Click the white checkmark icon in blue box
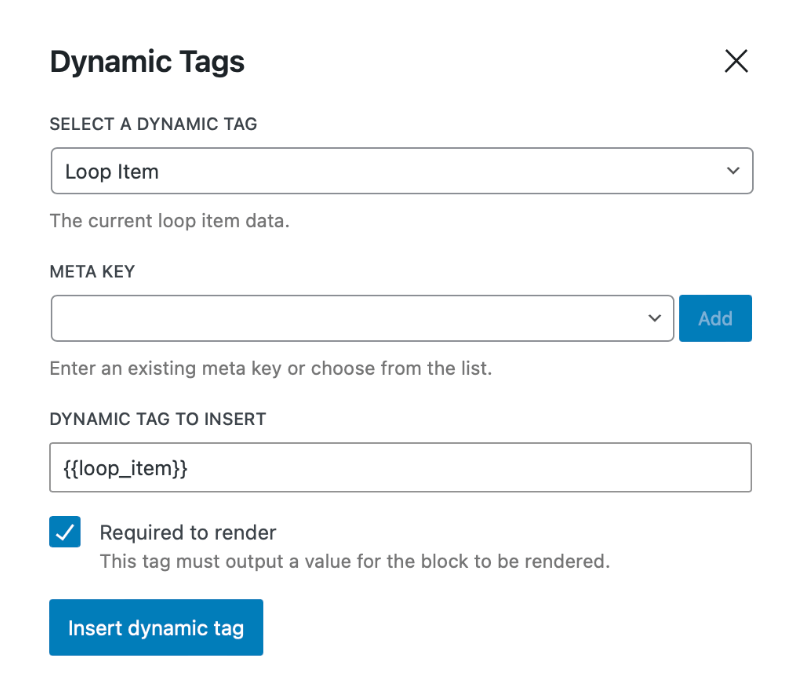 (65, 532)
